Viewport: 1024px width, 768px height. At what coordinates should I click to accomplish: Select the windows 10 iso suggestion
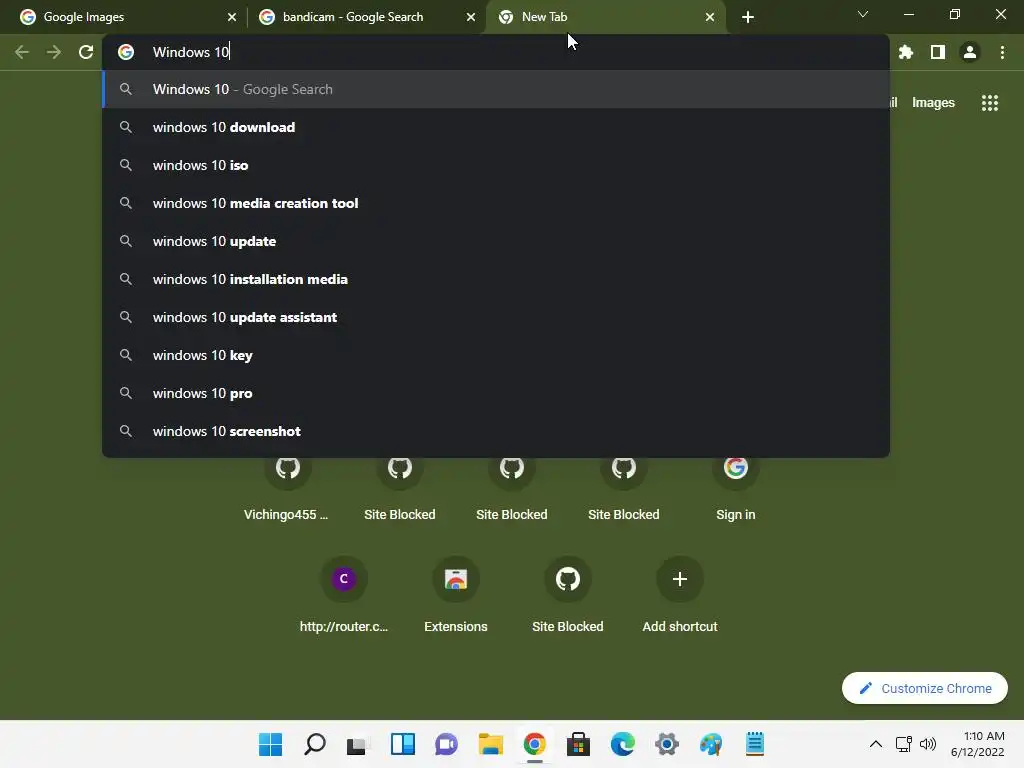tap(496, 165)
